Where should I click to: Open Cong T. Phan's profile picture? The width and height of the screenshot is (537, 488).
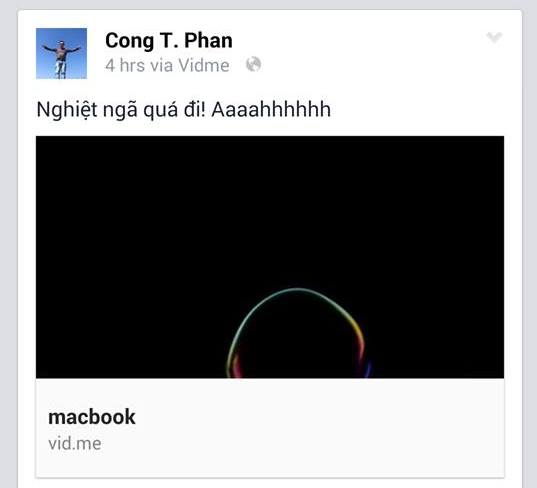pyautogui.click(x=61, y=53)
